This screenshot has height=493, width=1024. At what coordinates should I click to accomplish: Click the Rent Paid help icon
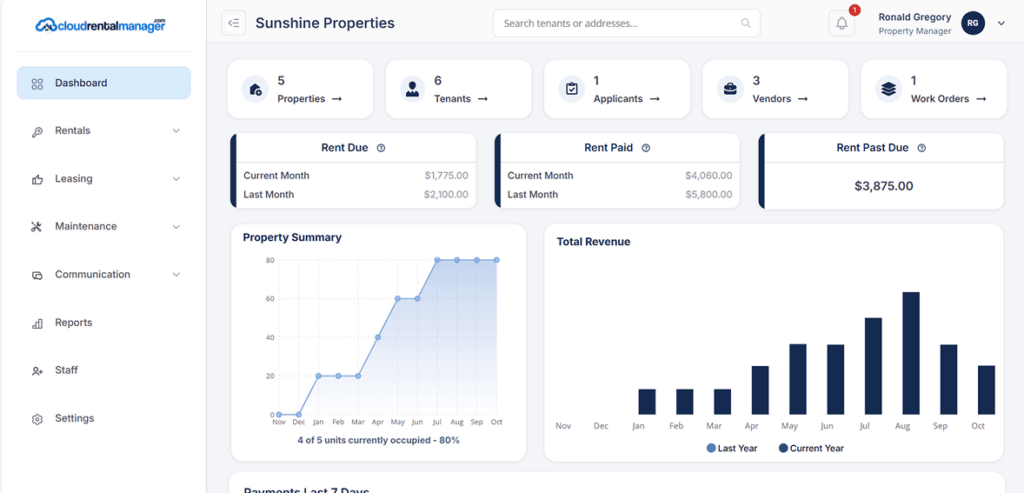click(646, 148)
